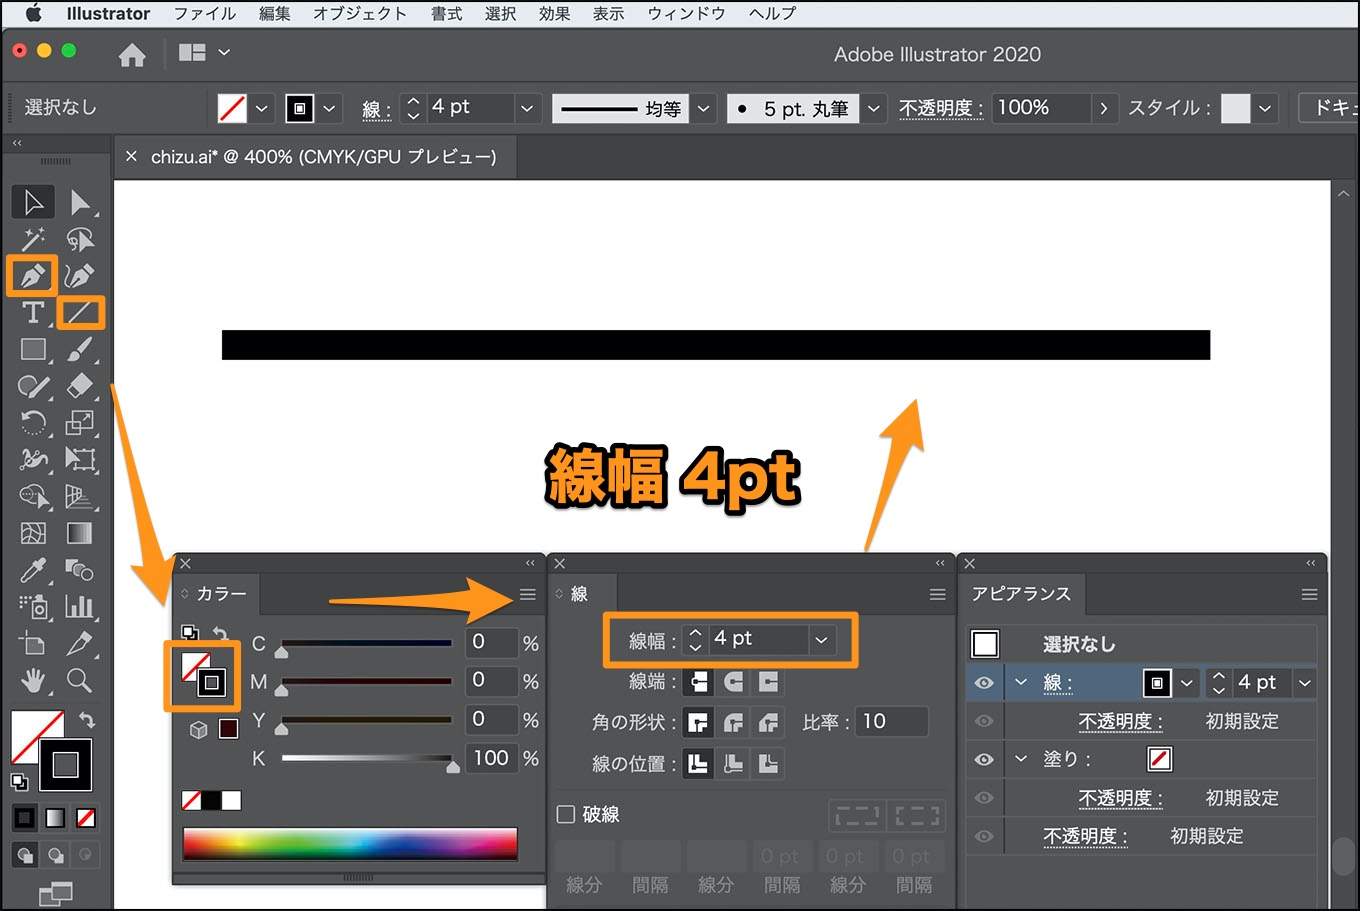Click 不透明度 link in control bar
Screen dimensions: 1360x911
point(941,108)
